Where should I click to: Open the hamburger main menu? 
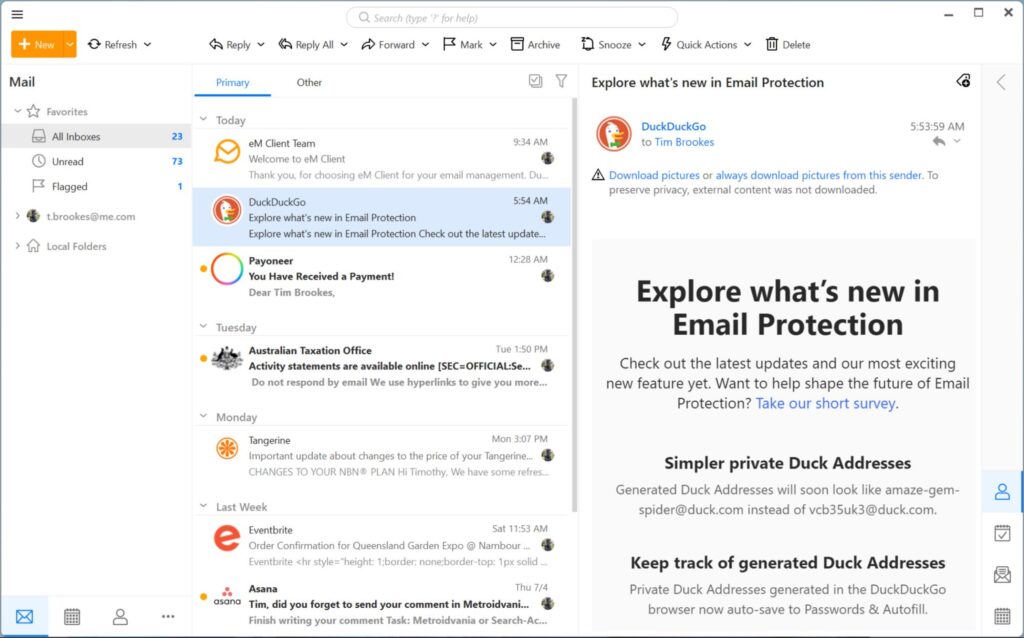coord(18,14)
